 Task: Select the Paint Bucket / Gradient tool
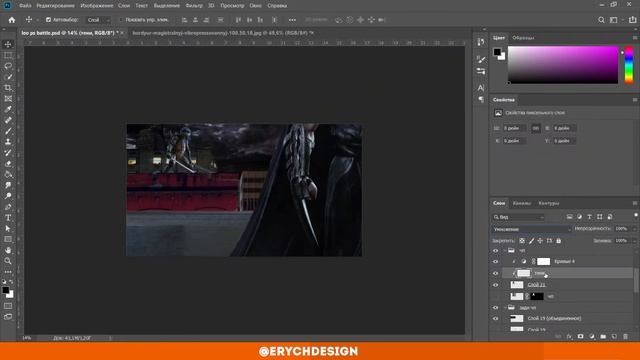pyautogui.click(x=8, y=174)
